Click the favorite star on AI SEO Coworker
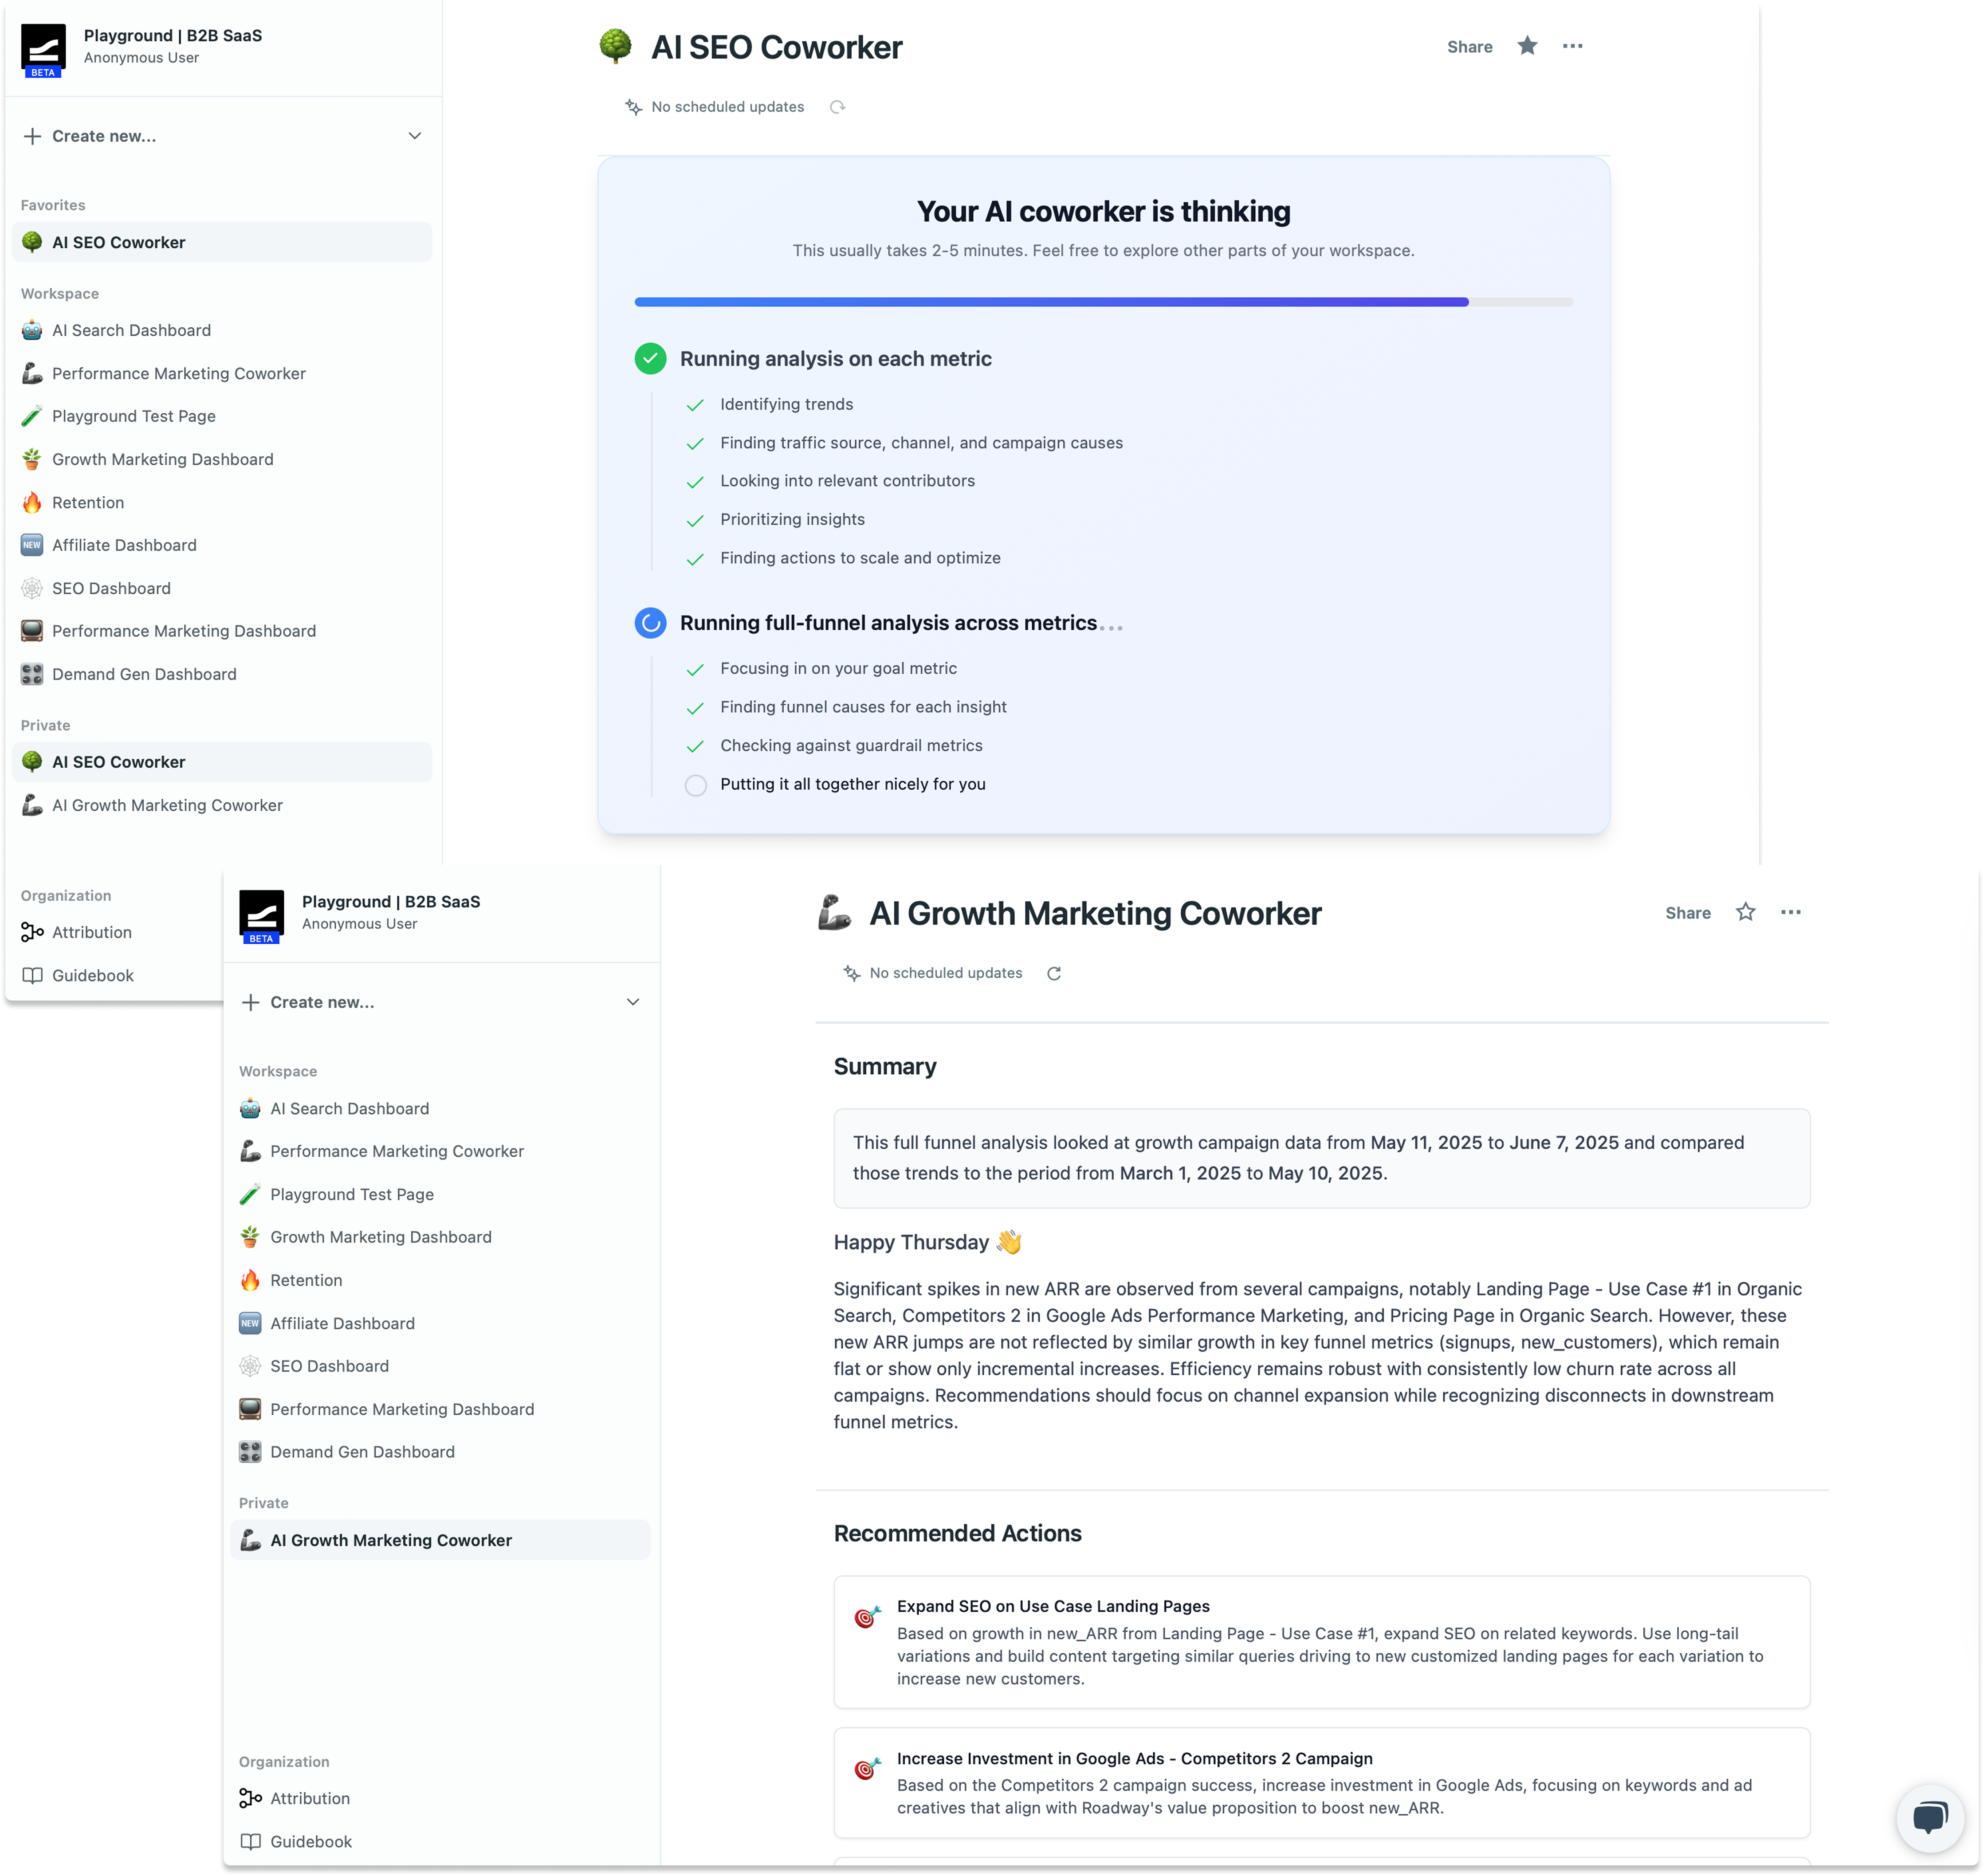The width and height of the screenshot is (1984, 1876). coord(1527,46)
